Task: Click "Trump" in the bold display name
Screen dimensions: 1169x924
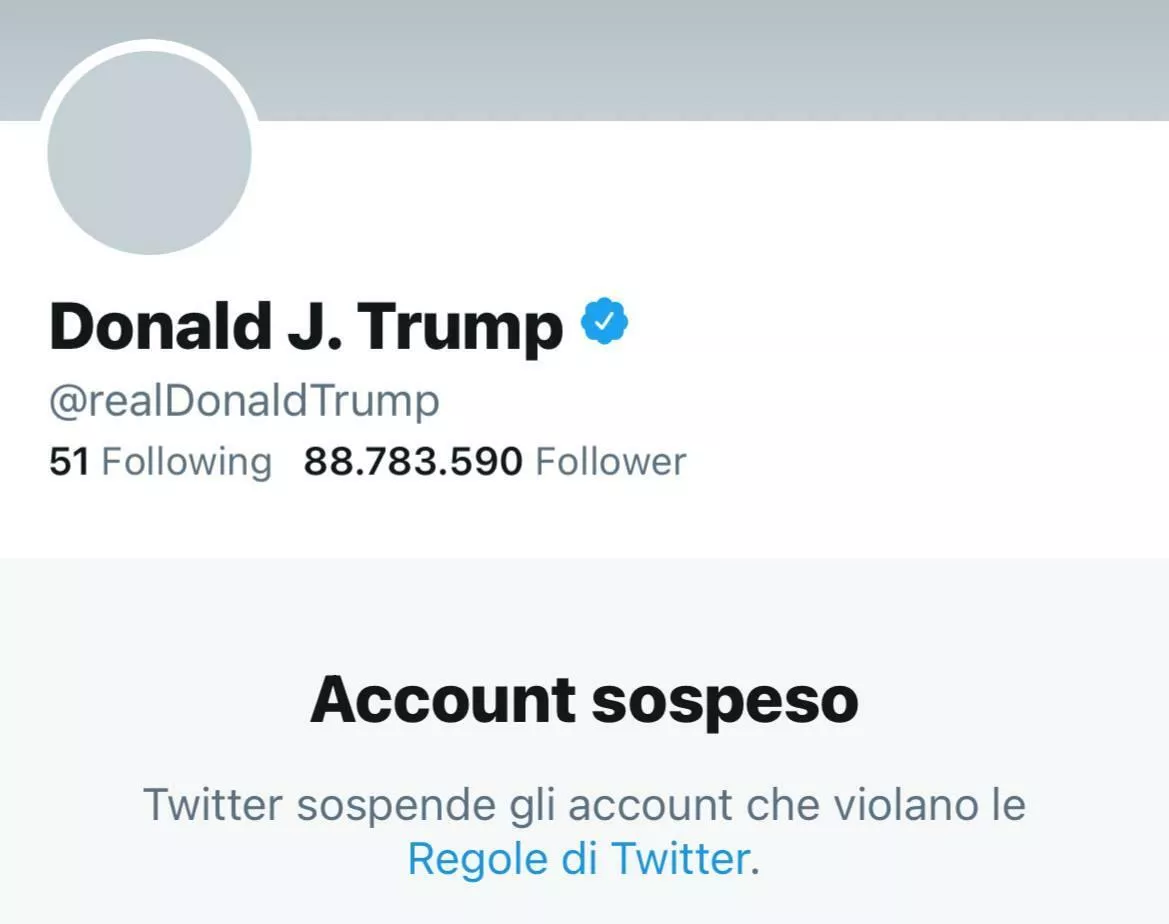Action: (x=460, y=326)
